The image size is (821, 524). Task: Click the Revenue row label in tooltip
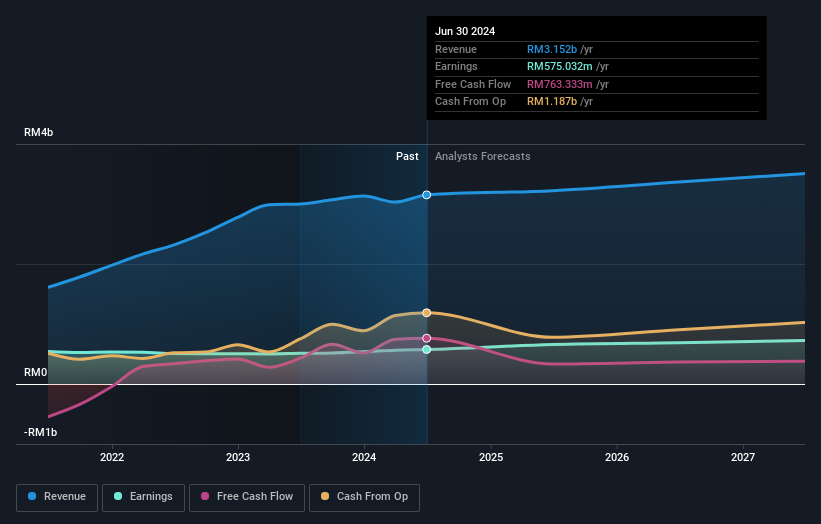[456, 49]
